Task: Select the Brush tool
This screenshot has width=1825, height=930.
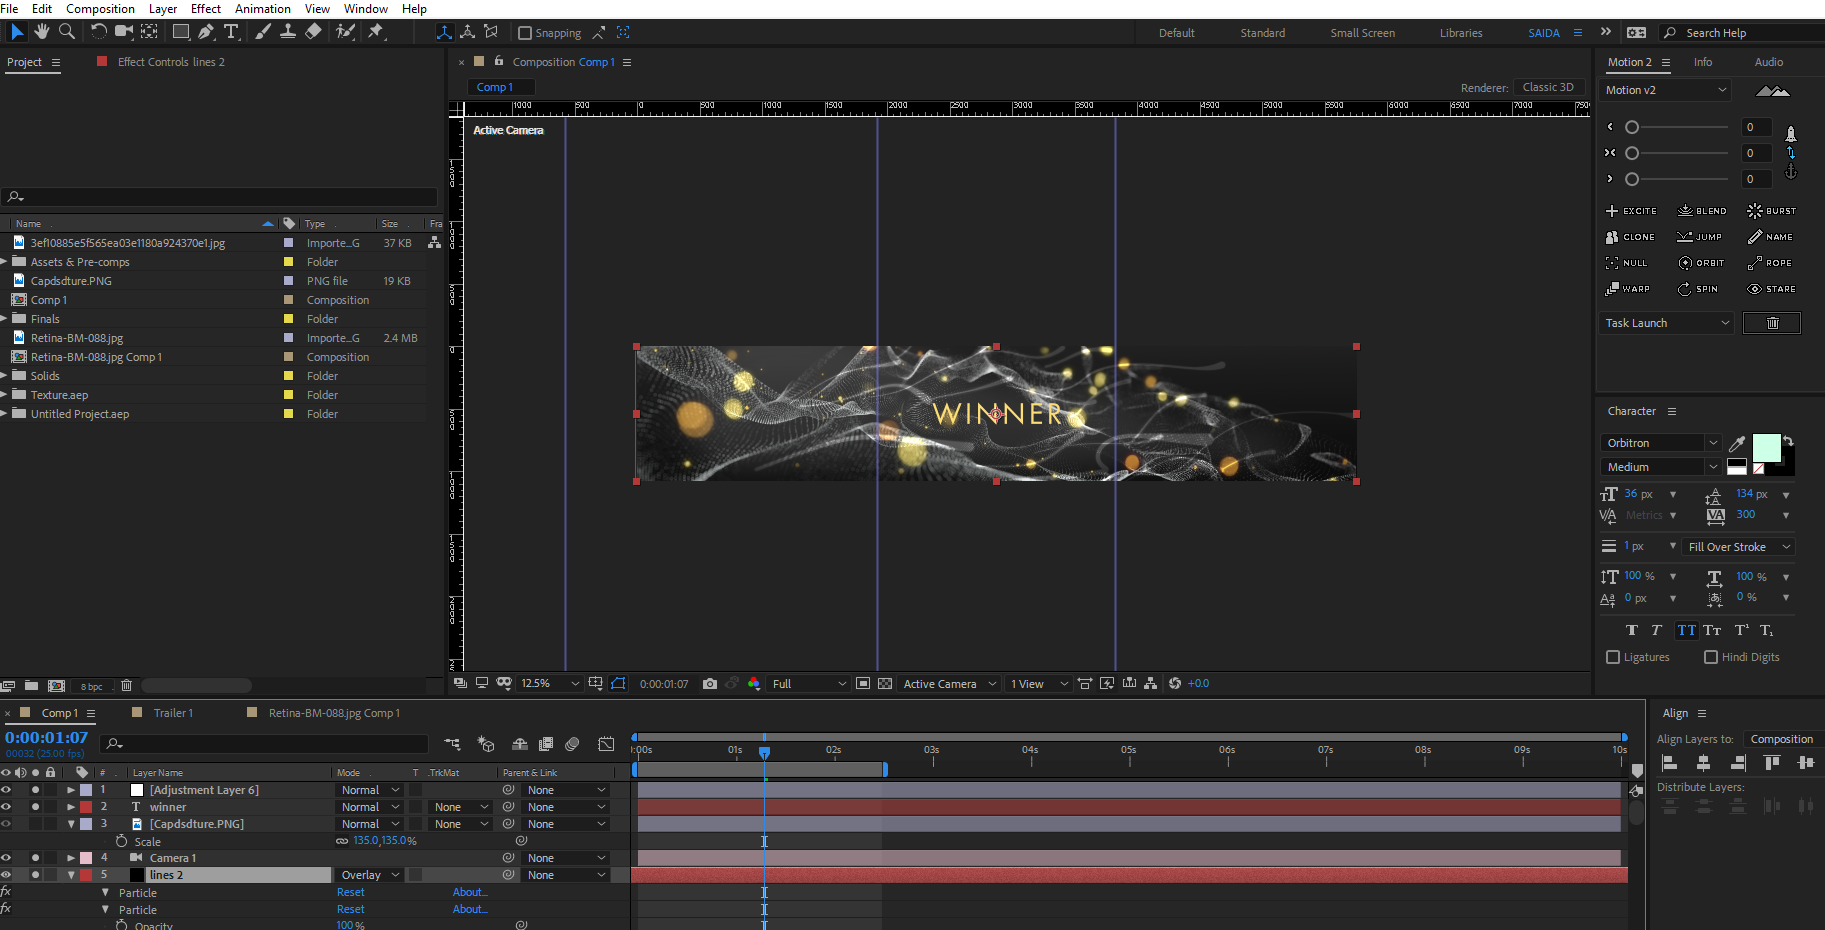Action: tap(263, 32)
